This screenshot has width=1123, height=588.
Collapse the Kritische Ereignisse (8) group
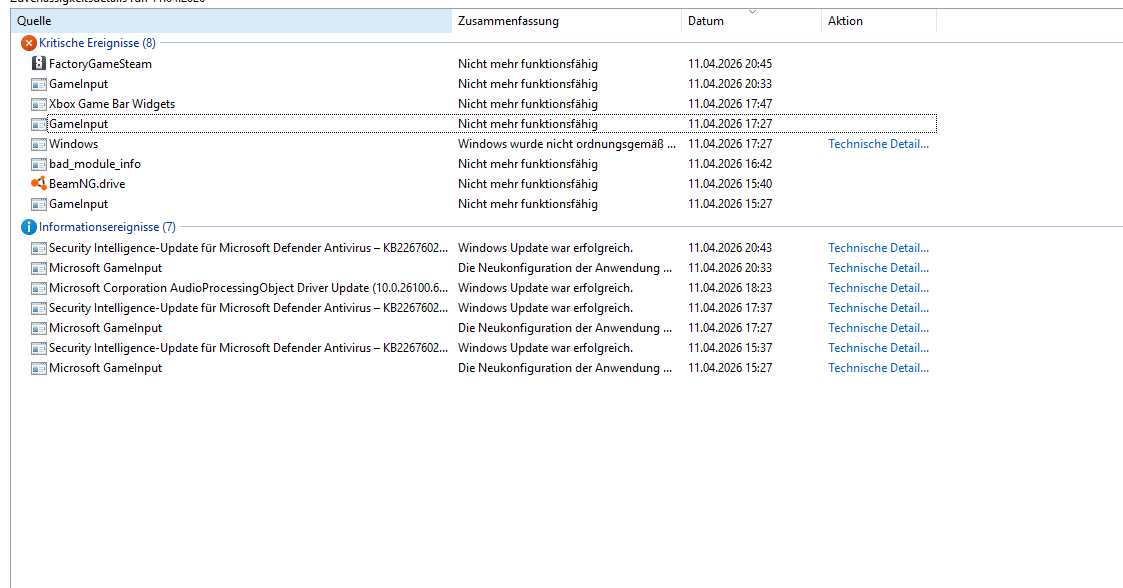tap(97, 43)
